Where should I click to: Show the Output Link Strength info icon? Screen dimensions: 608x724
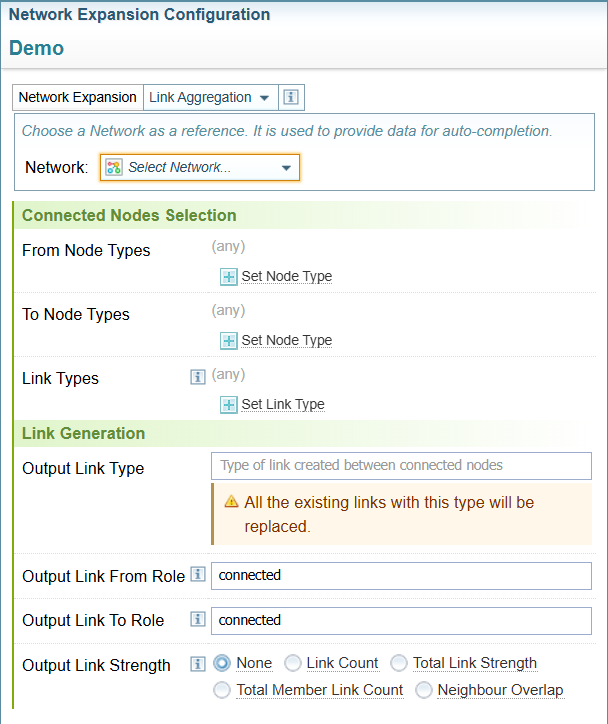(198, 663)
